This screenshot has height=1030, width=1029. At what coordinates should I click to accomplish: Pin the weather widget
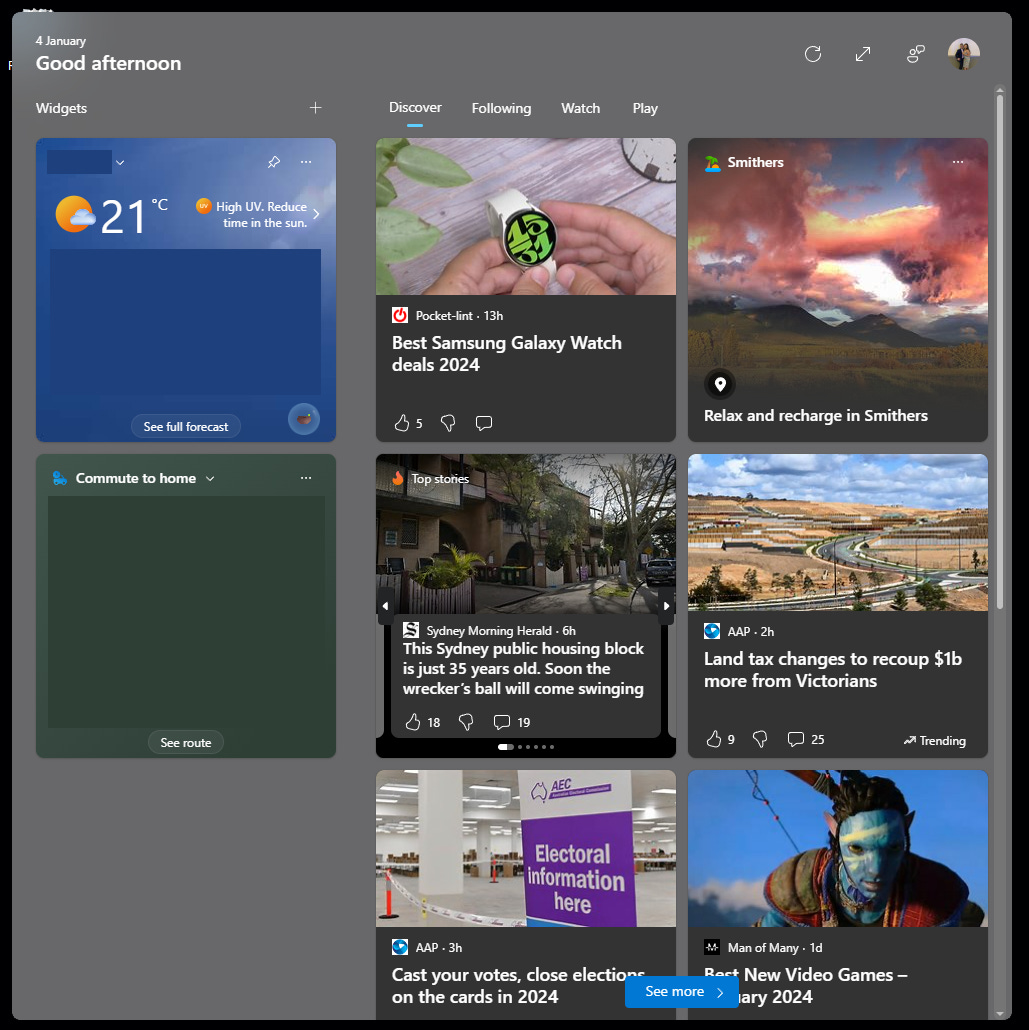click(x=274, y=162)
